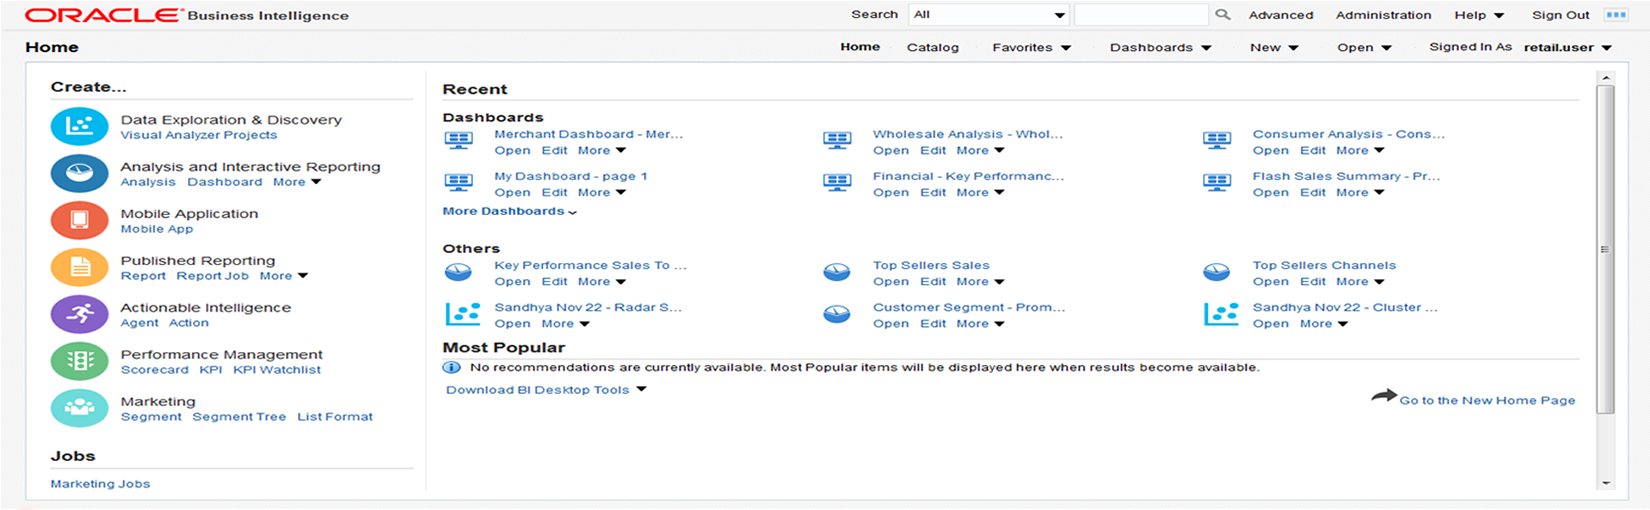Click the Mobile App link
Image resolution: width=1650 pixels, height=510 pixels.
coord(157,229)
